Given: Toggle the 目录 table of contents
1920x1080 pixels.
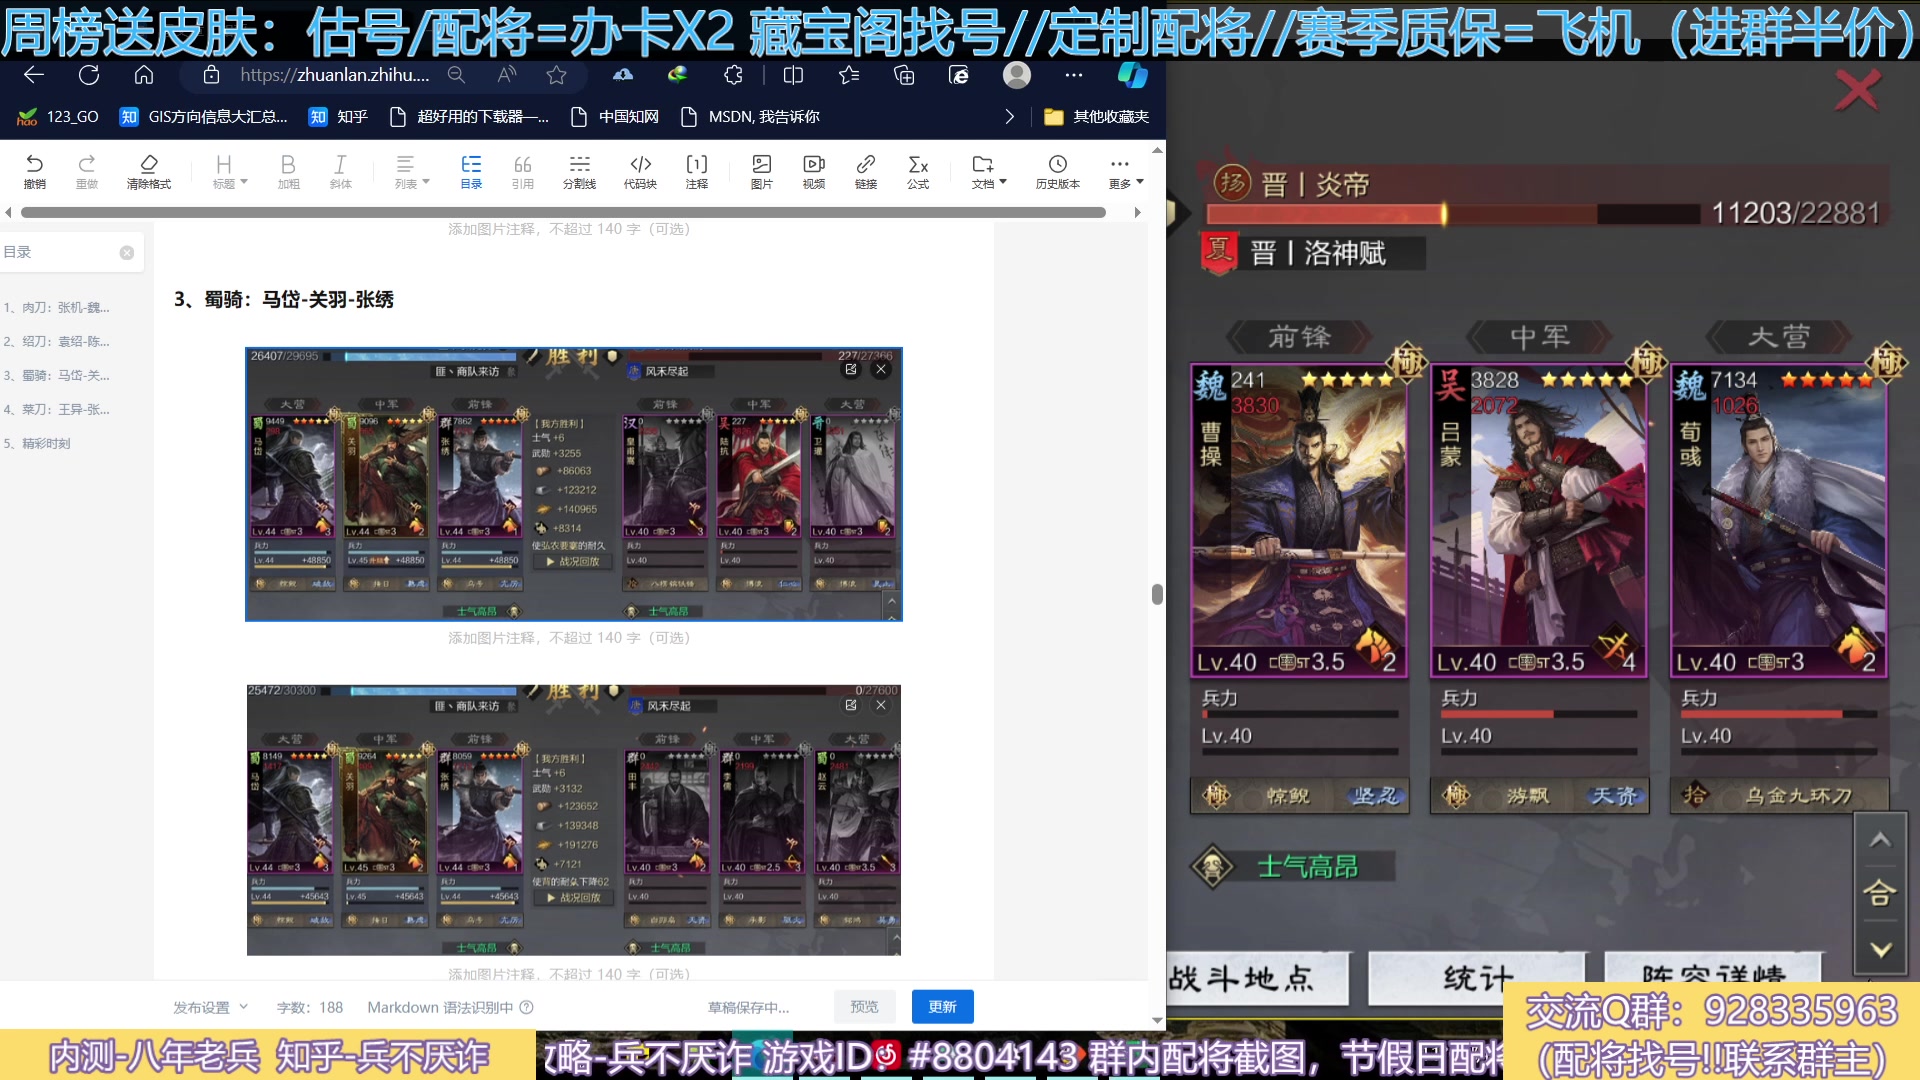Looking at the screenshot, I should (x=471, y=171).
